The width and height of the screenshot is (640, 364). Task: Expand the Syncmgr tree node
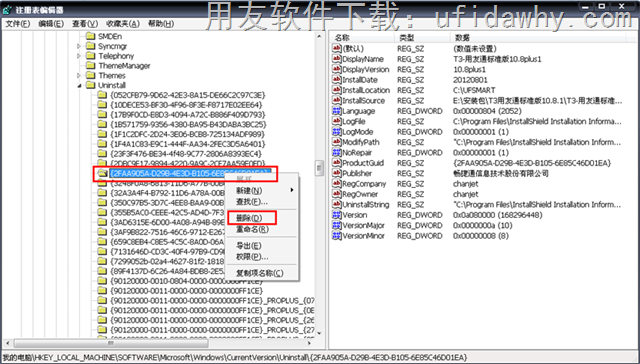[x=79, y=46]
